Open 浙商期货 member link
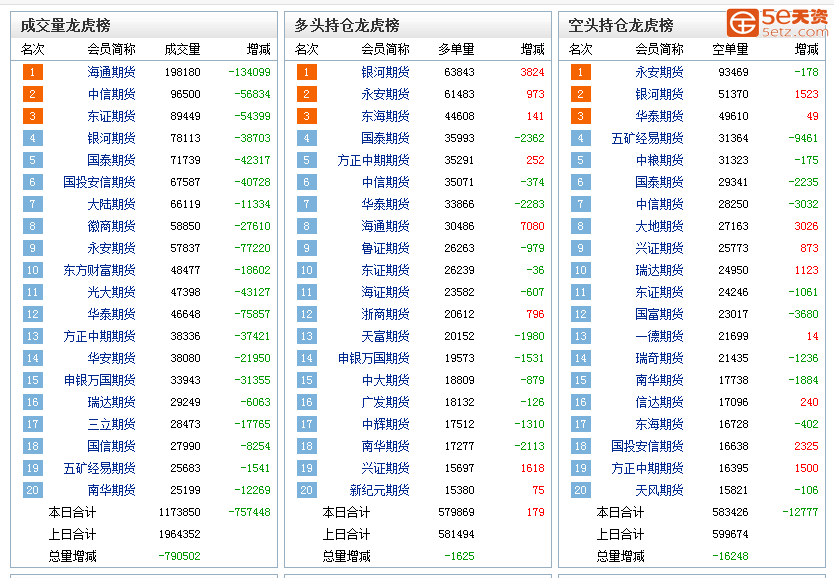 [x=385, y=314]
